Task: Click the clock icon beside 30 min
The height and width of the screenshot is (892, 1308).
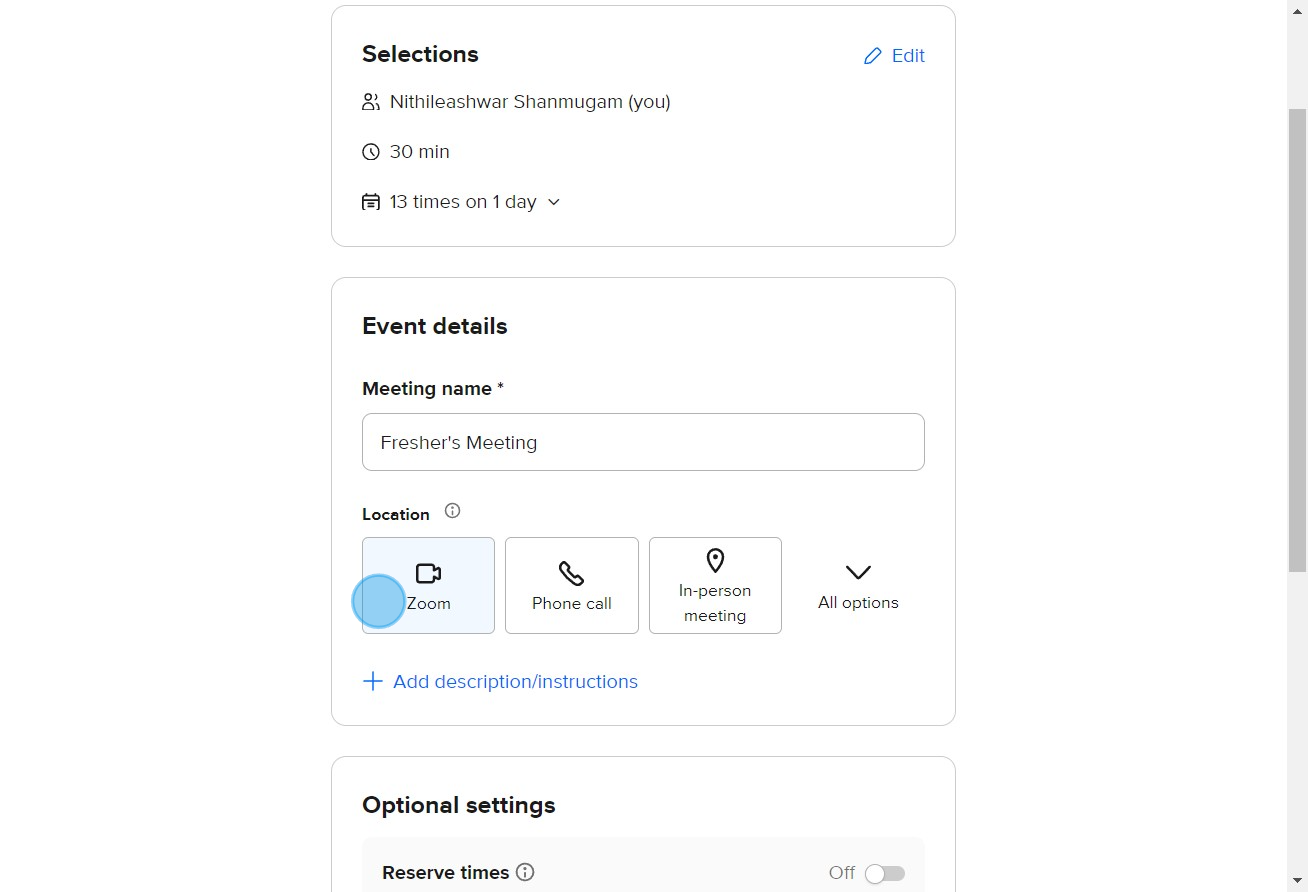Action: point(371,152)
